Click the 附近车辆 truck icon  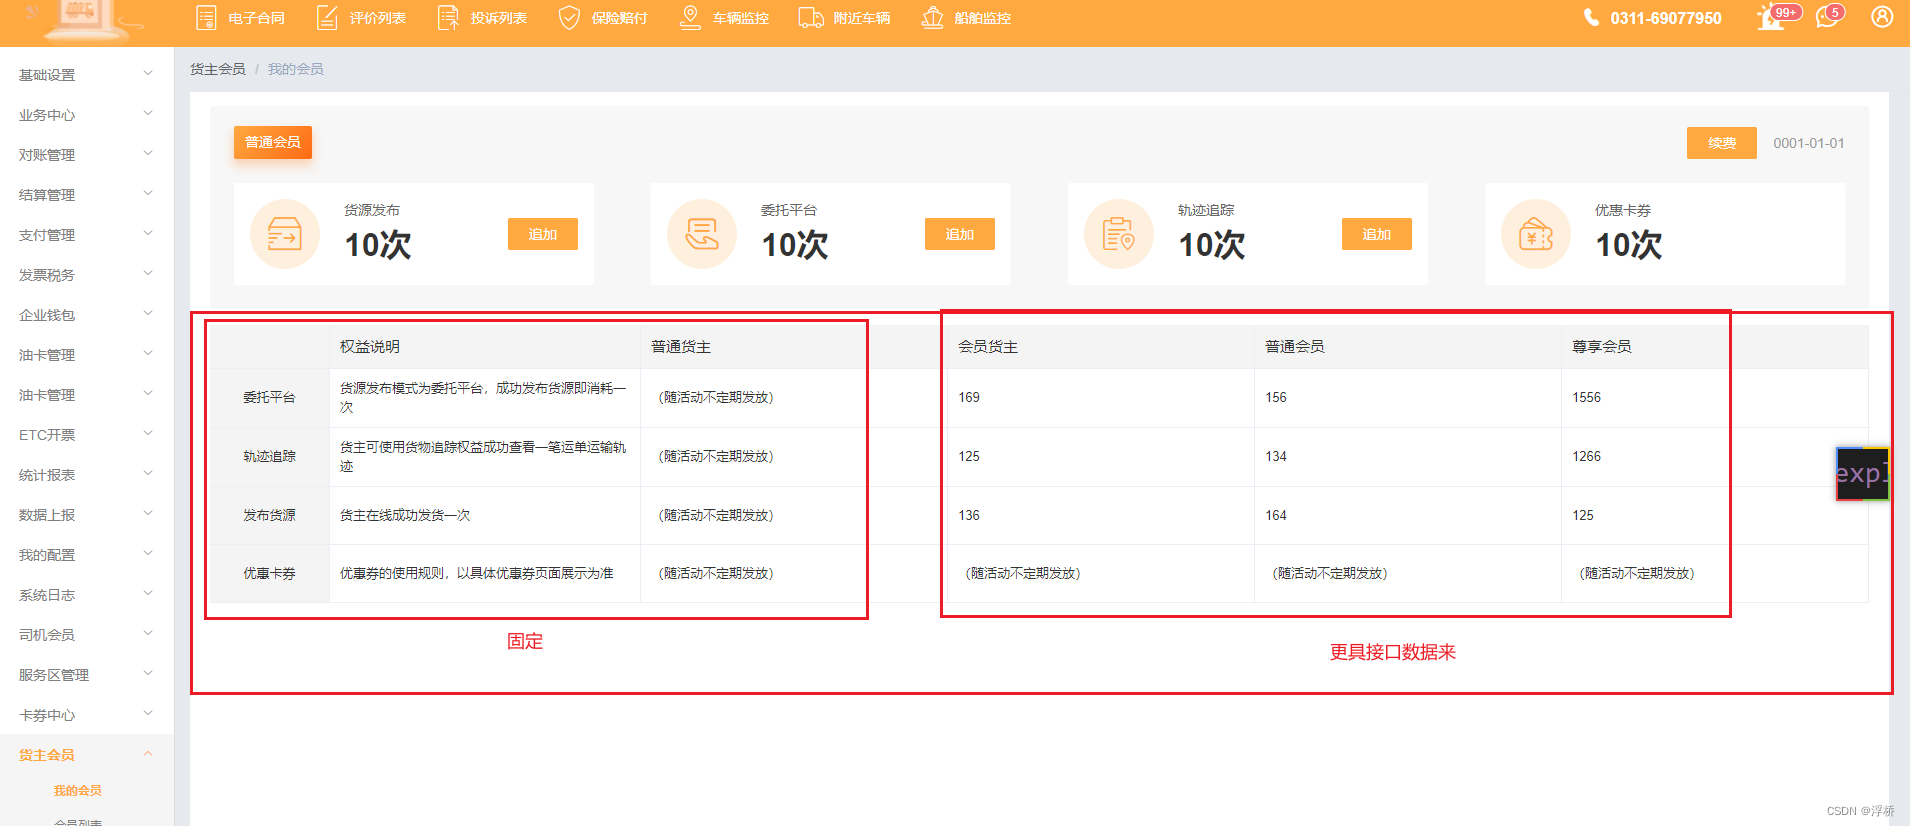pos(811,18)
